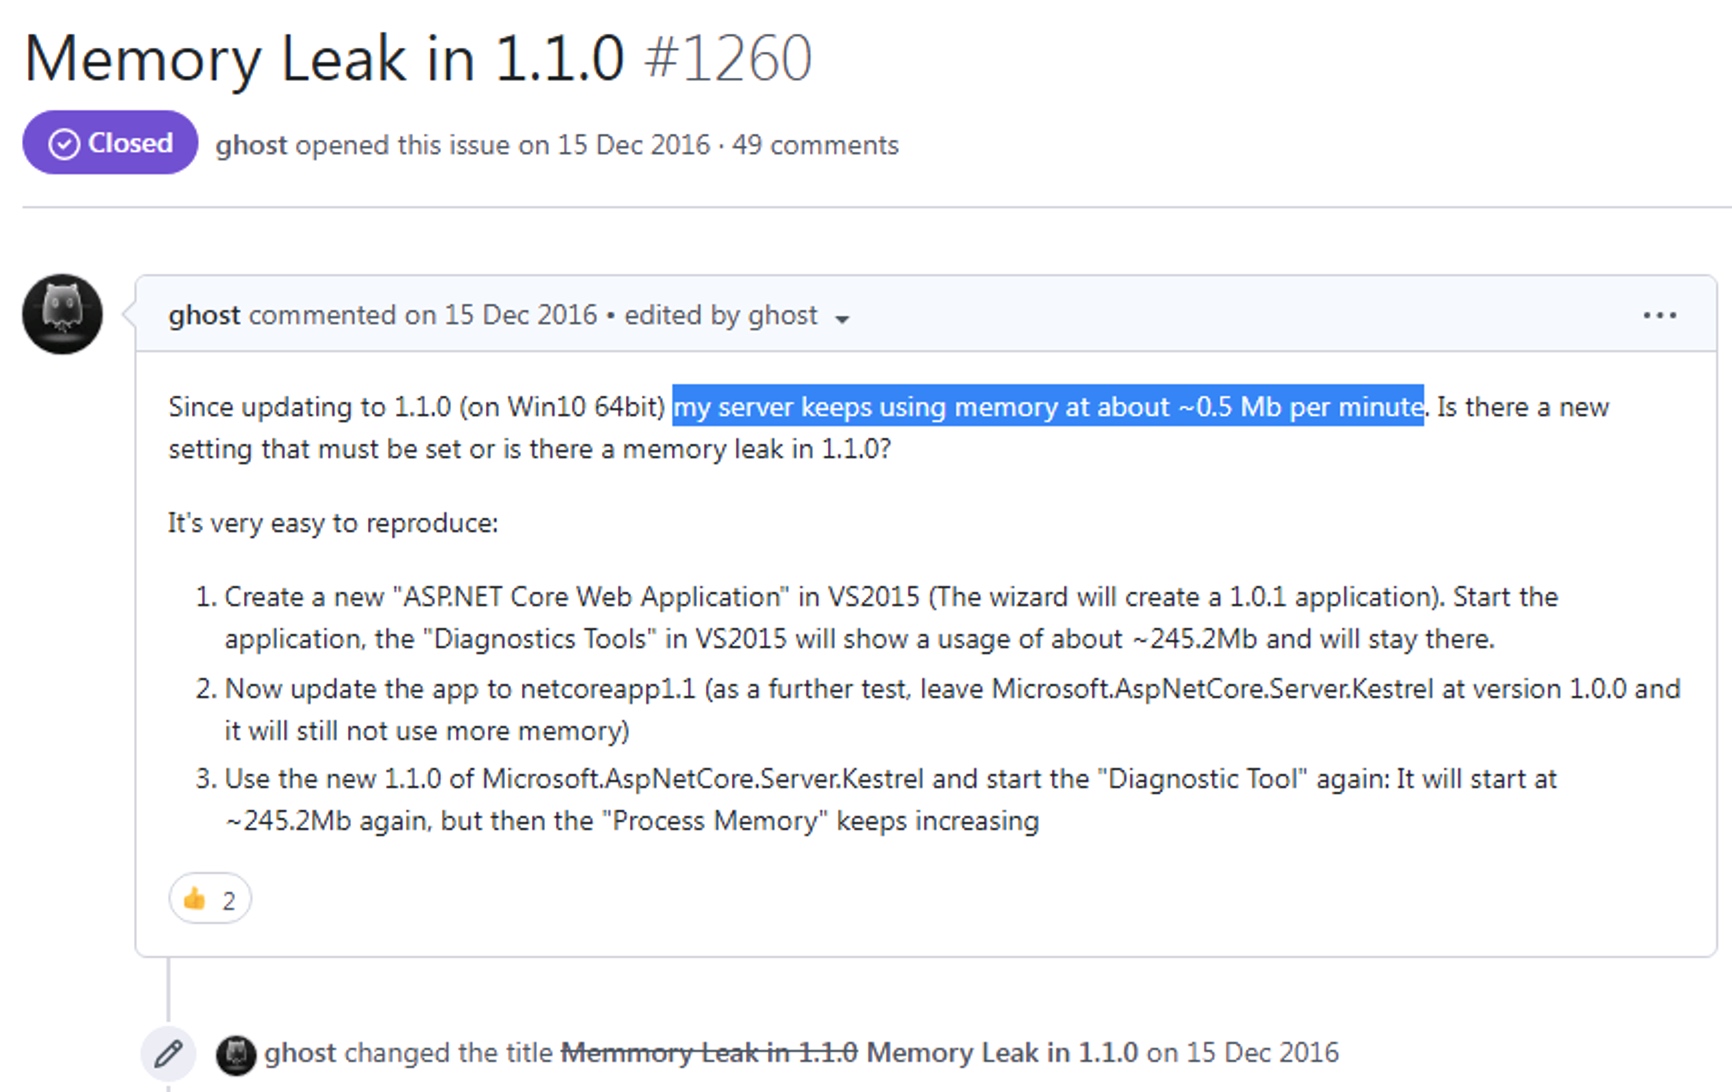Screen dimensions: 1732x1092
Task: Click ghost's large avatar beside the comment
Action: point(62,314)
